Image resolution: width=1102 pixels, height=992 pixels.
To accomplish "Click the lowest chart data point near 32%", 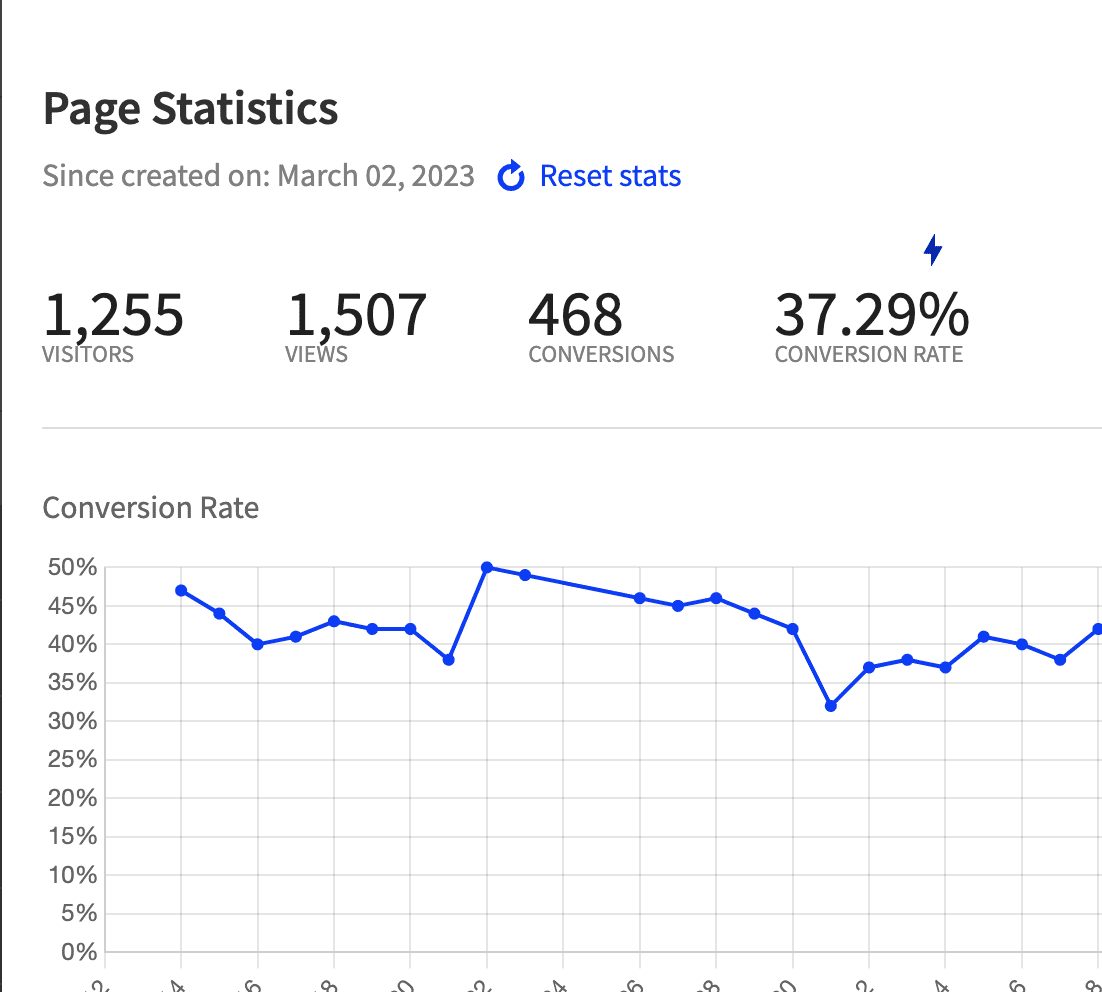I will click(x=831, y=706).
